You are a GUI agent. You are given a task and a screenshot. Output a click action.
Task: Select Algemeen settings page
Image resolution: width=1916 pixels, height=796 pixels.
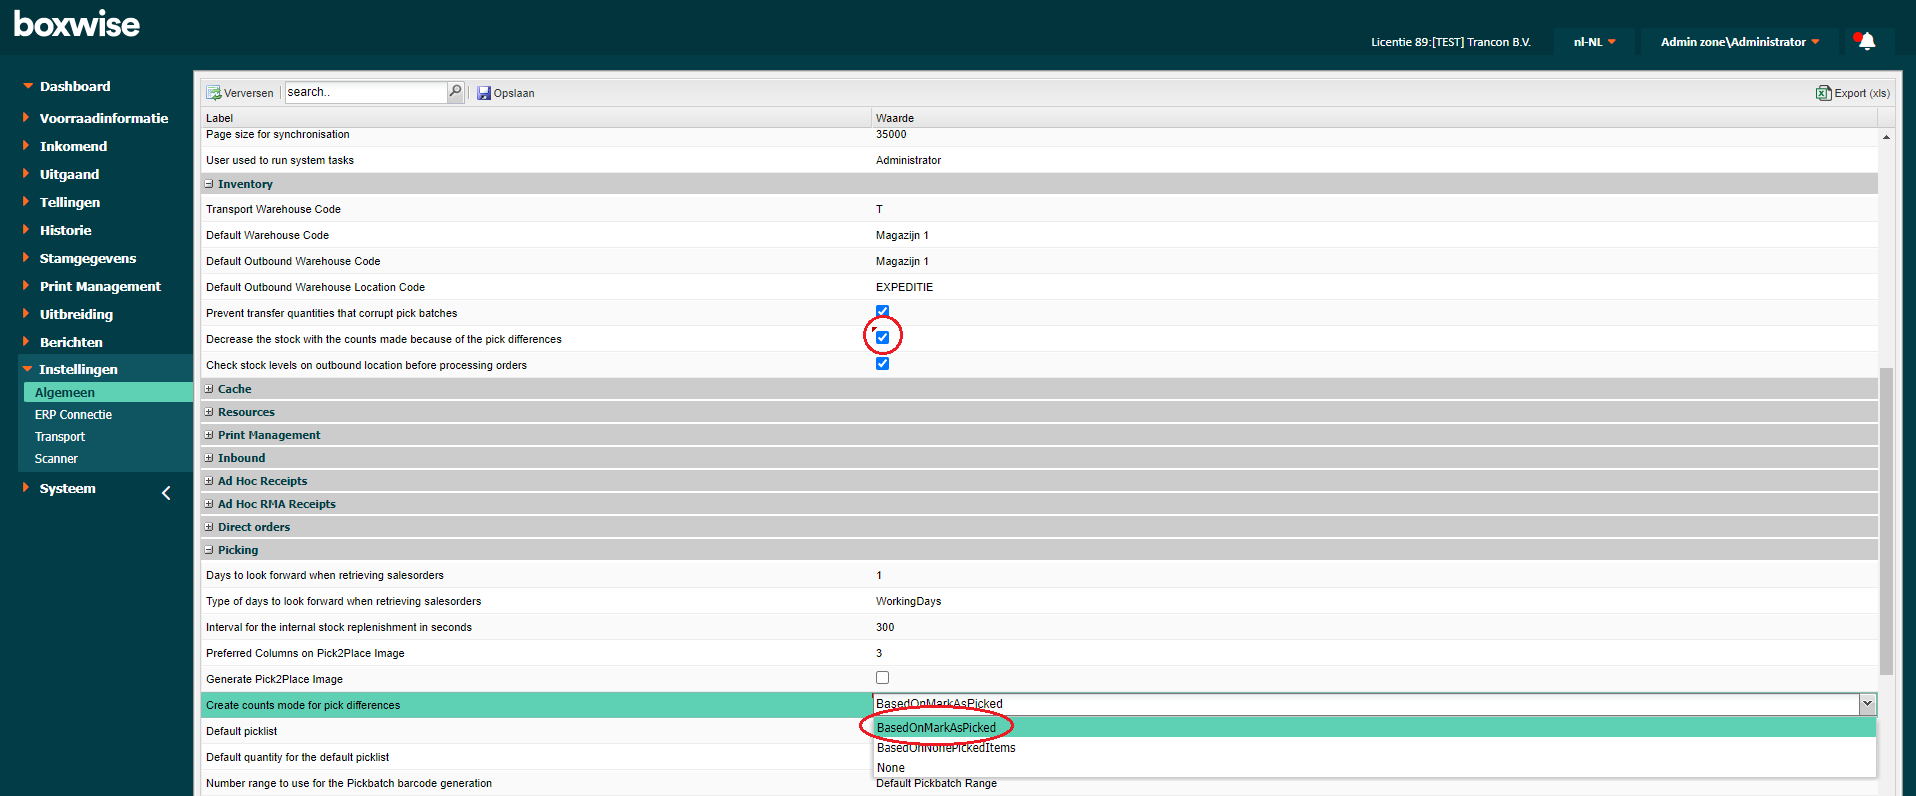108,392
